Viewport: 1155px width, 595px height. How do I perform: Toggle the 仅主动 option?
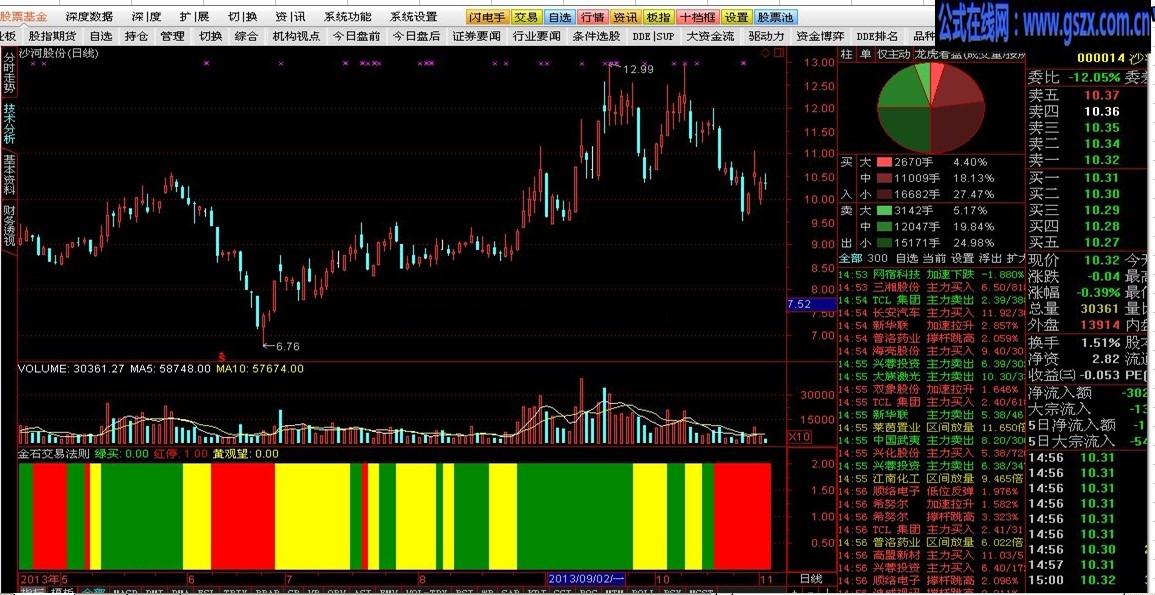(x=893, y=54)
